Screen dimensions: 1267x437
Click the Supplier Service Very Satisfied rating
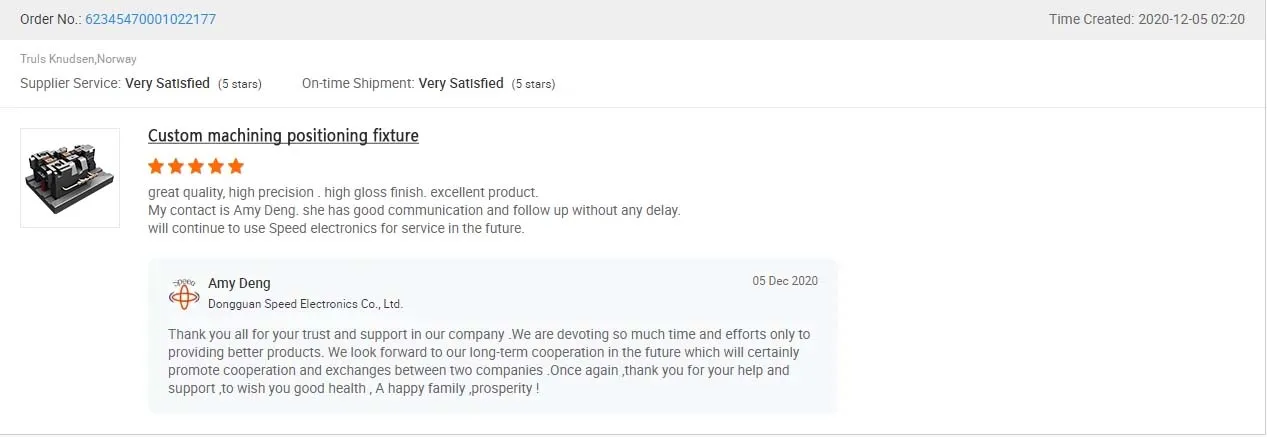[x=167, y=84]
